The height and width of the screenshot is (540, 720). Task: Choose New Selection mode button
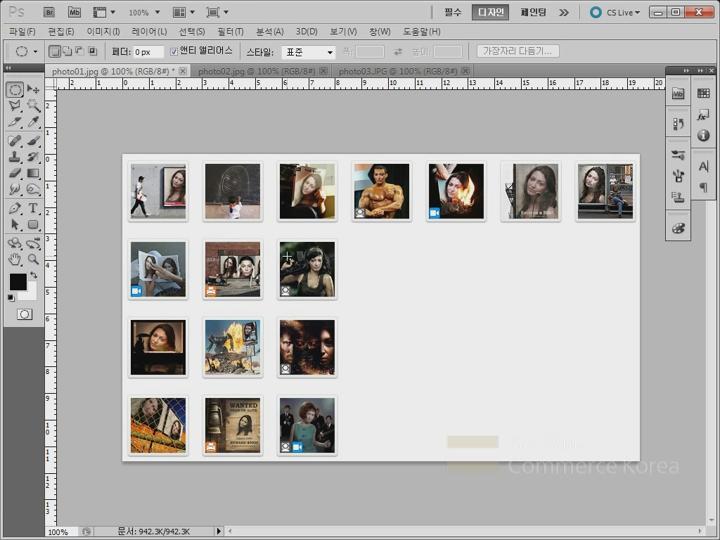click(x=55, y=51)
